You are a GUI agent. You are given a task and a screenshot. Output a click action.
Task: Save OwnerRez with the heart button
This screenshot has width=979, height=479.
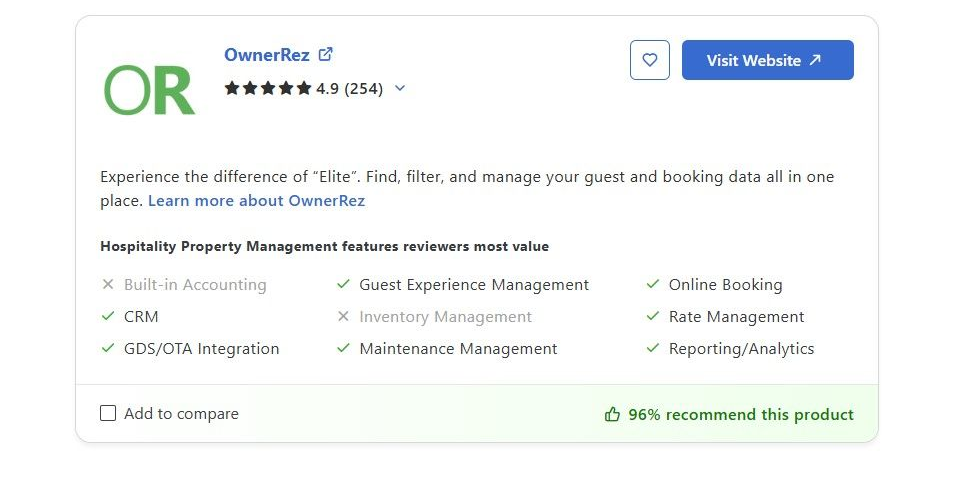pos(649,60)
